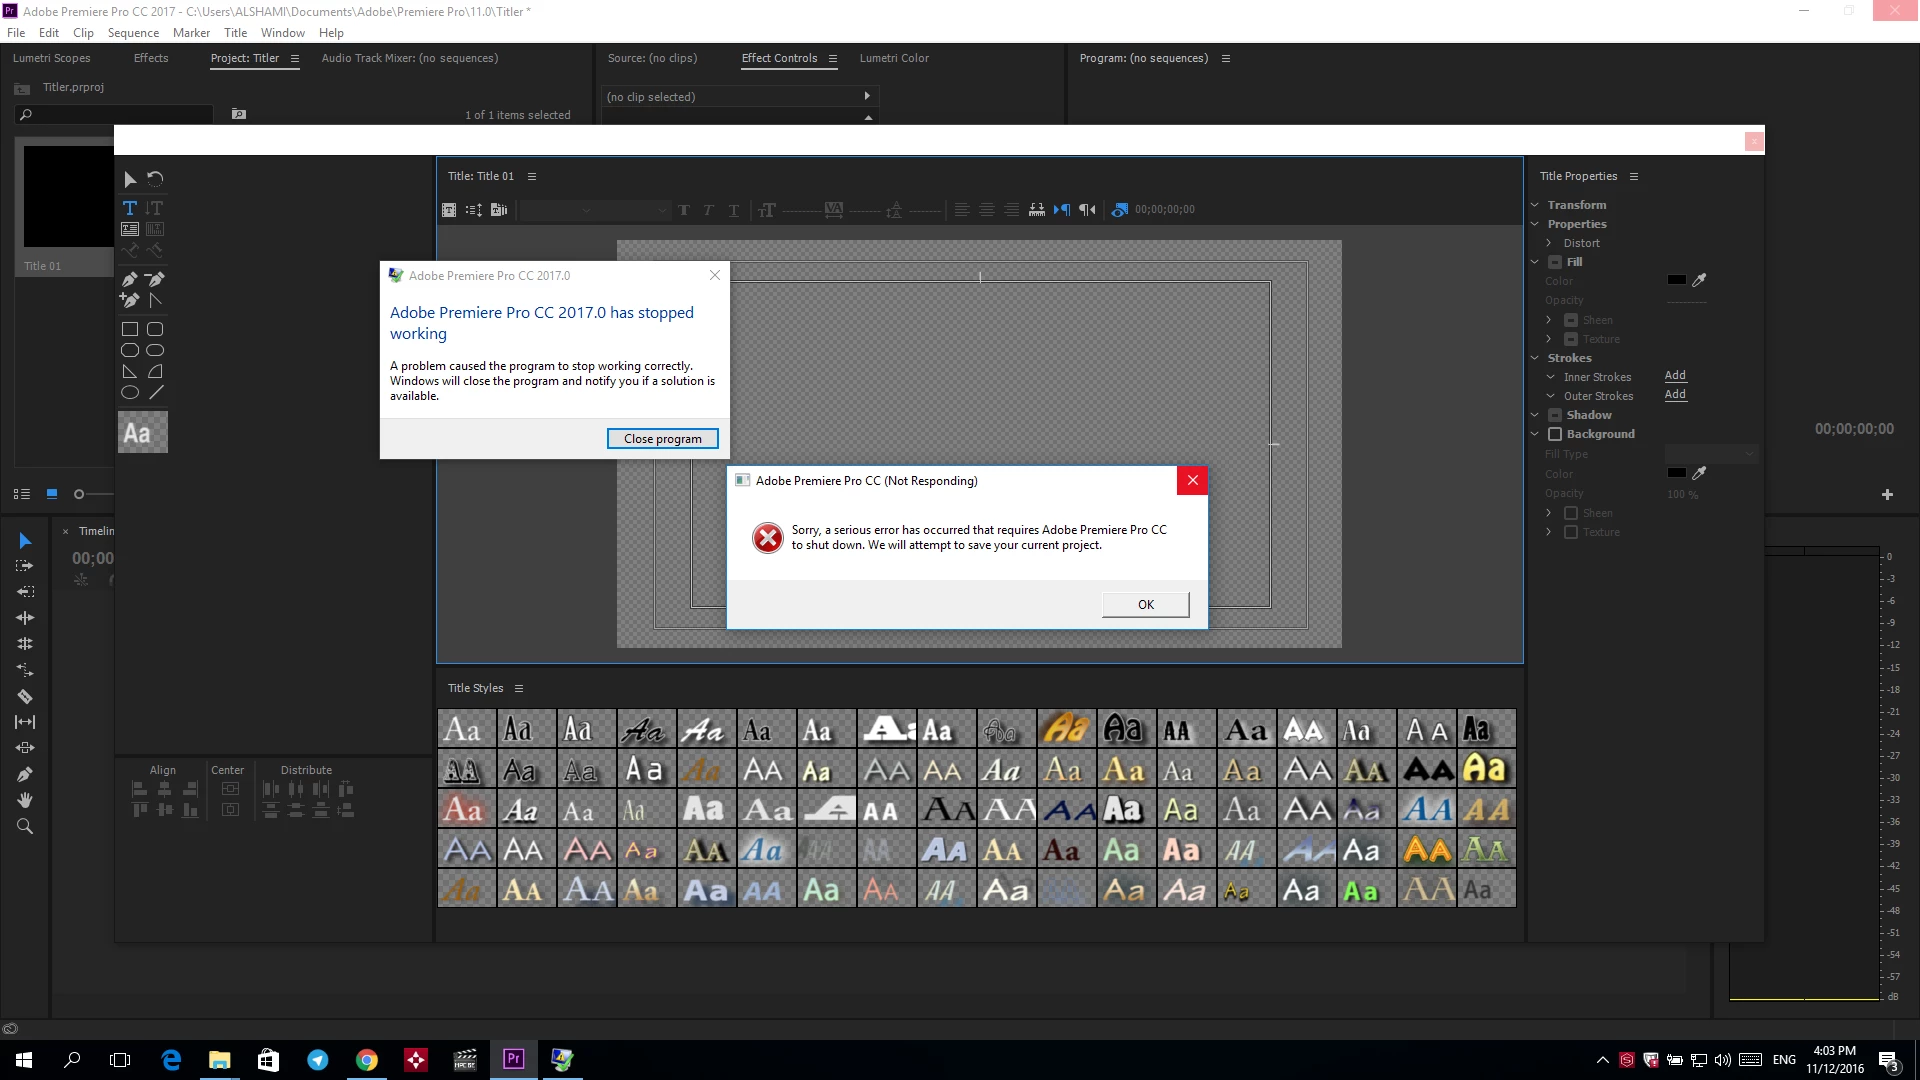Select the Add Anchor Point tool
The width and height of the screenshot is (1920, 1080).
click(130, 300)
